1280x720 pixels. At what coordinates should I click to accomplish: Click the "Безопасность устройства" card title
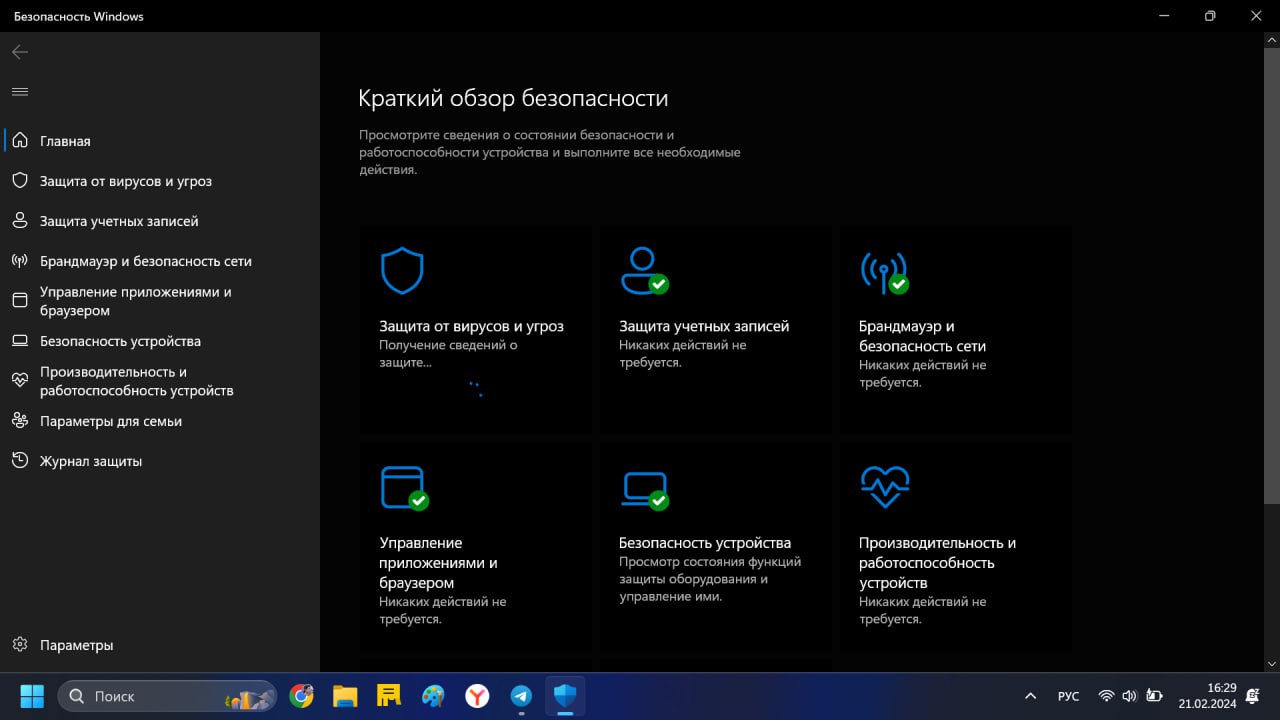pos(705,543)
